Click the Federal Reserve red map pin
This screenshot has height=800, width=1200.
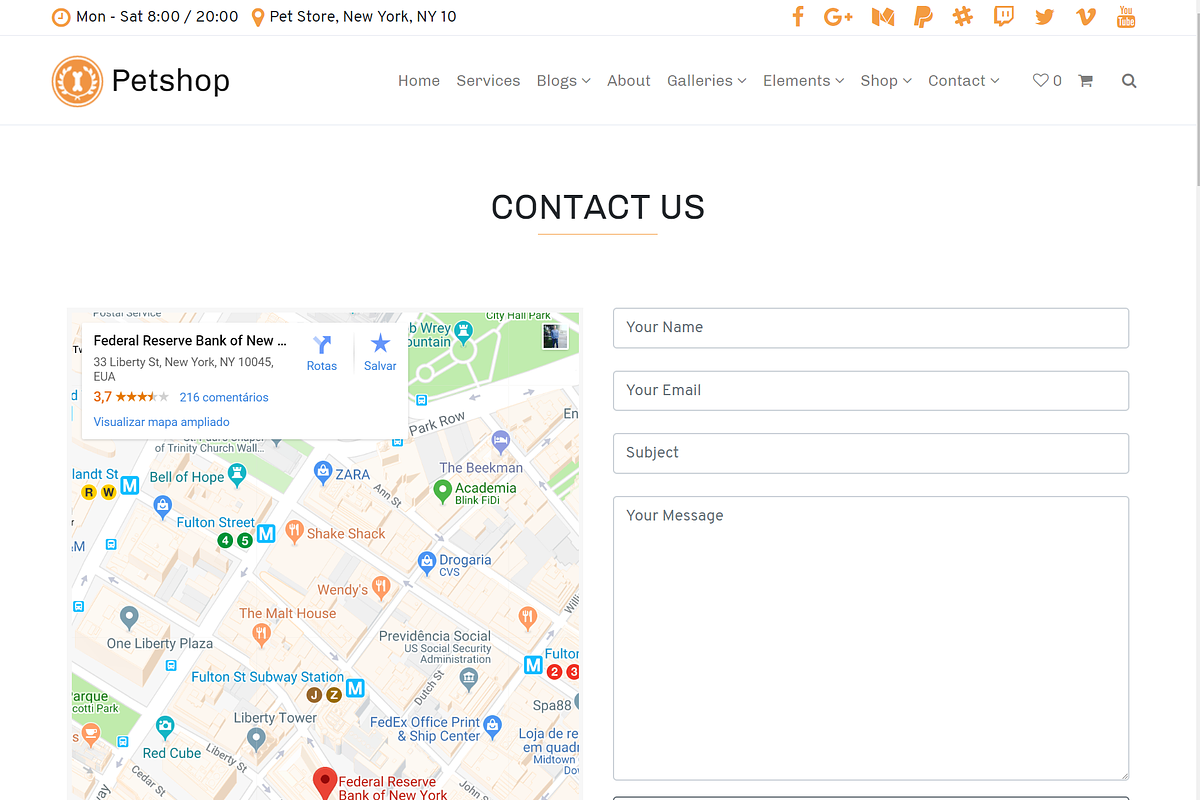coord(324,783)
